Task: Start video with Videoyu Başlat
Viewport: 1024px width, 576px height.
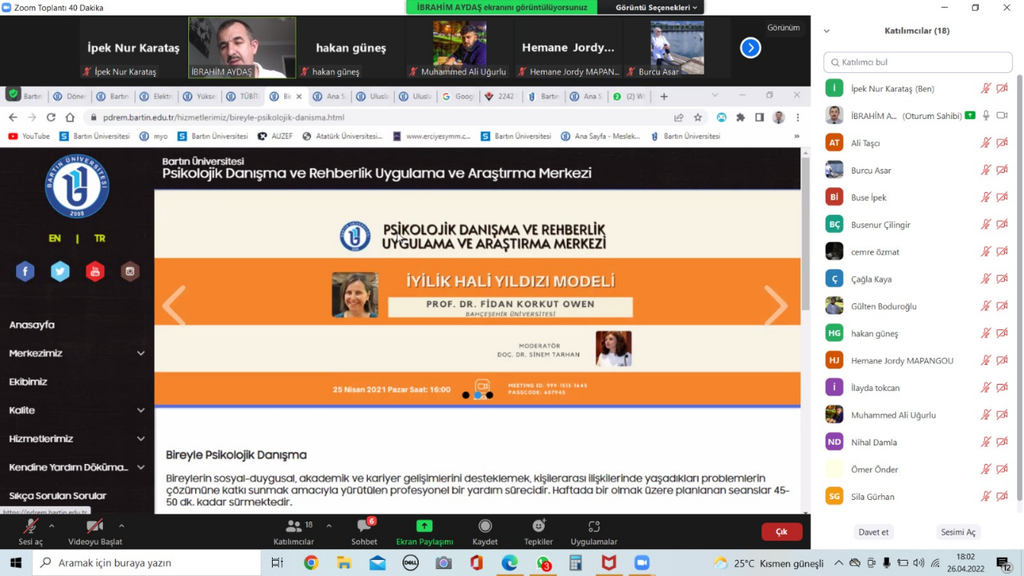Action: pyautogui.click(x=94, y=530)
